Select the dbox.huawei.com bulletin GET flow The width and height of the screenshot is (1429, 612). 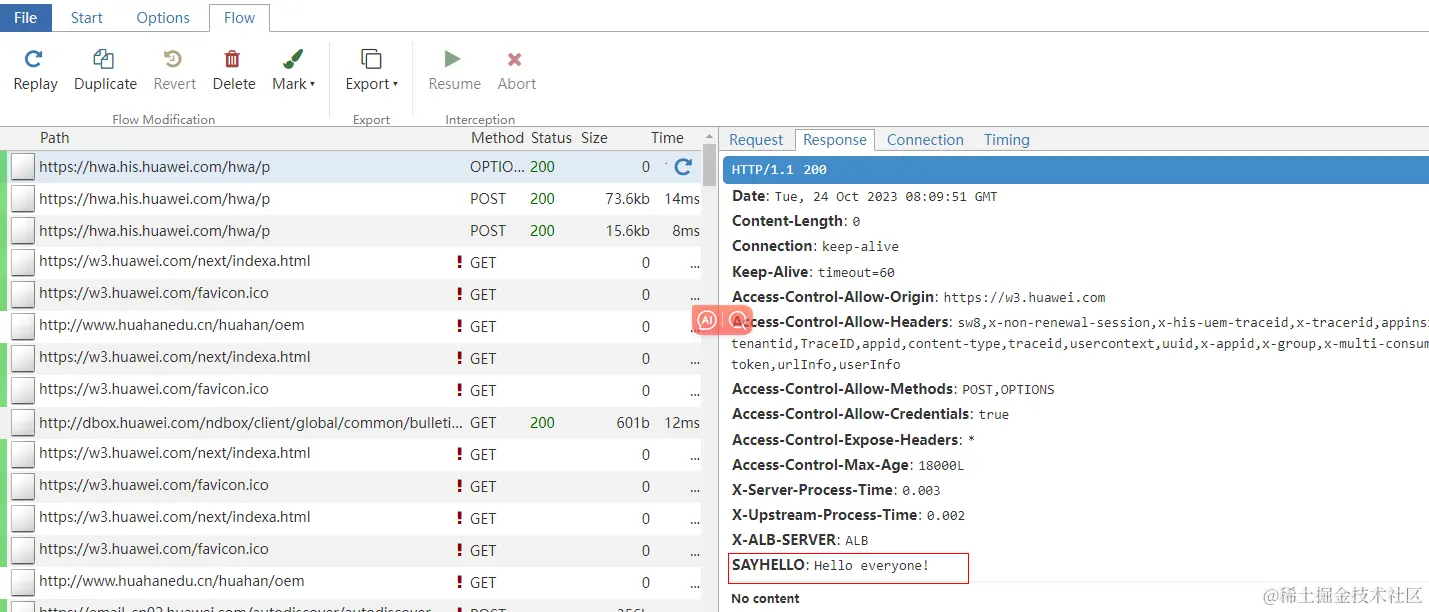coord(352,423)
